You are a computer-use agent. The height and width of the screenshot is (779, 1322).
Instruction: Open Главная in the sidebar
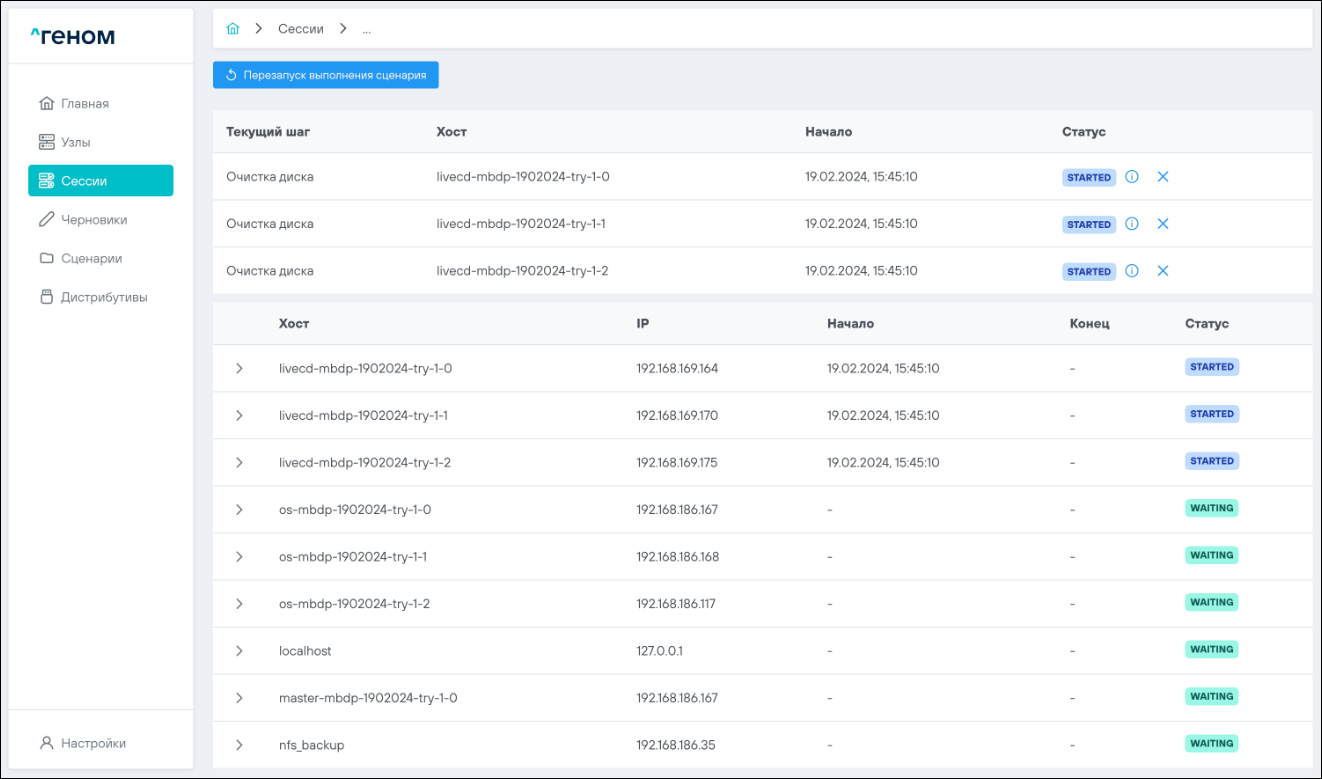pyautogui.click(x=84, y=104)
